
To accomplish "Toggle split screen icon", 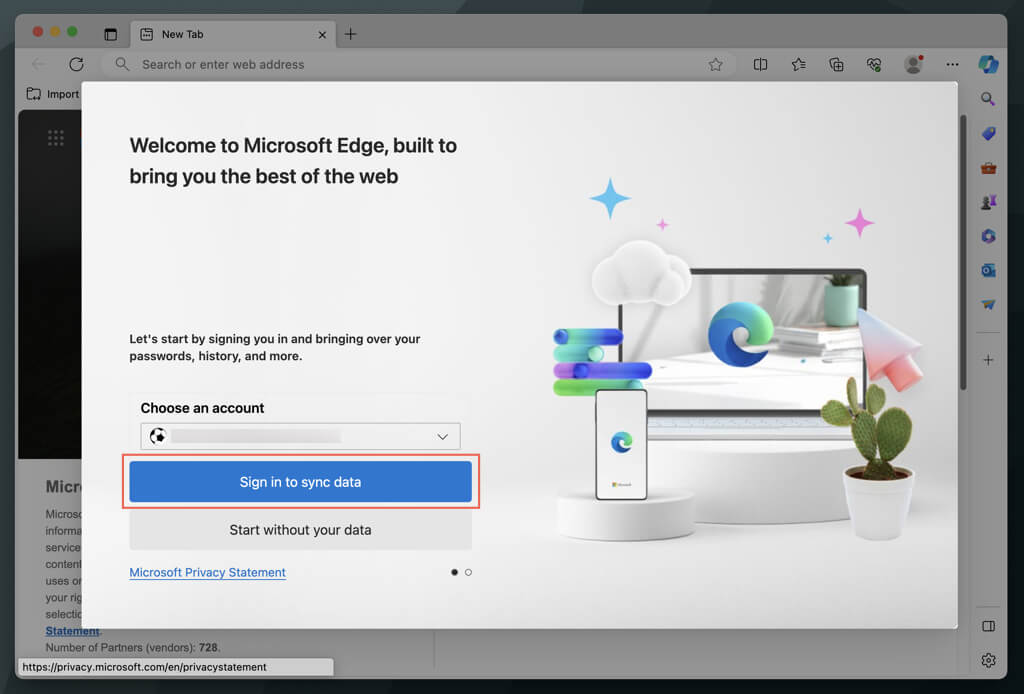I will pyautogui.click(x=760, y=65).
